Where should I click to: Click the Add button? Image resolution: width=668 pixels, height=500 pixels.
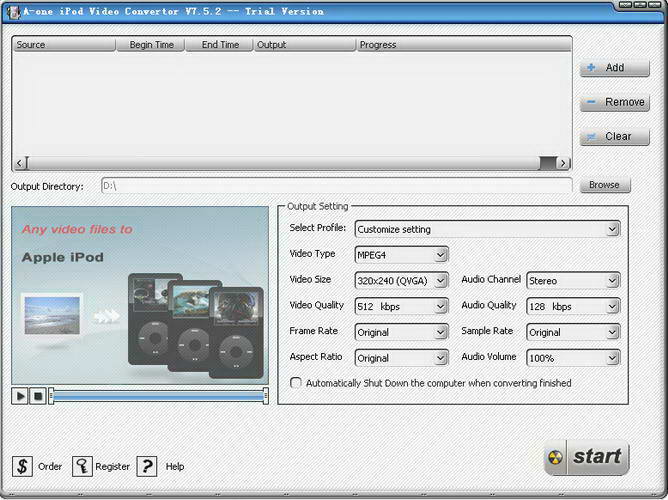tap(614, 68)
